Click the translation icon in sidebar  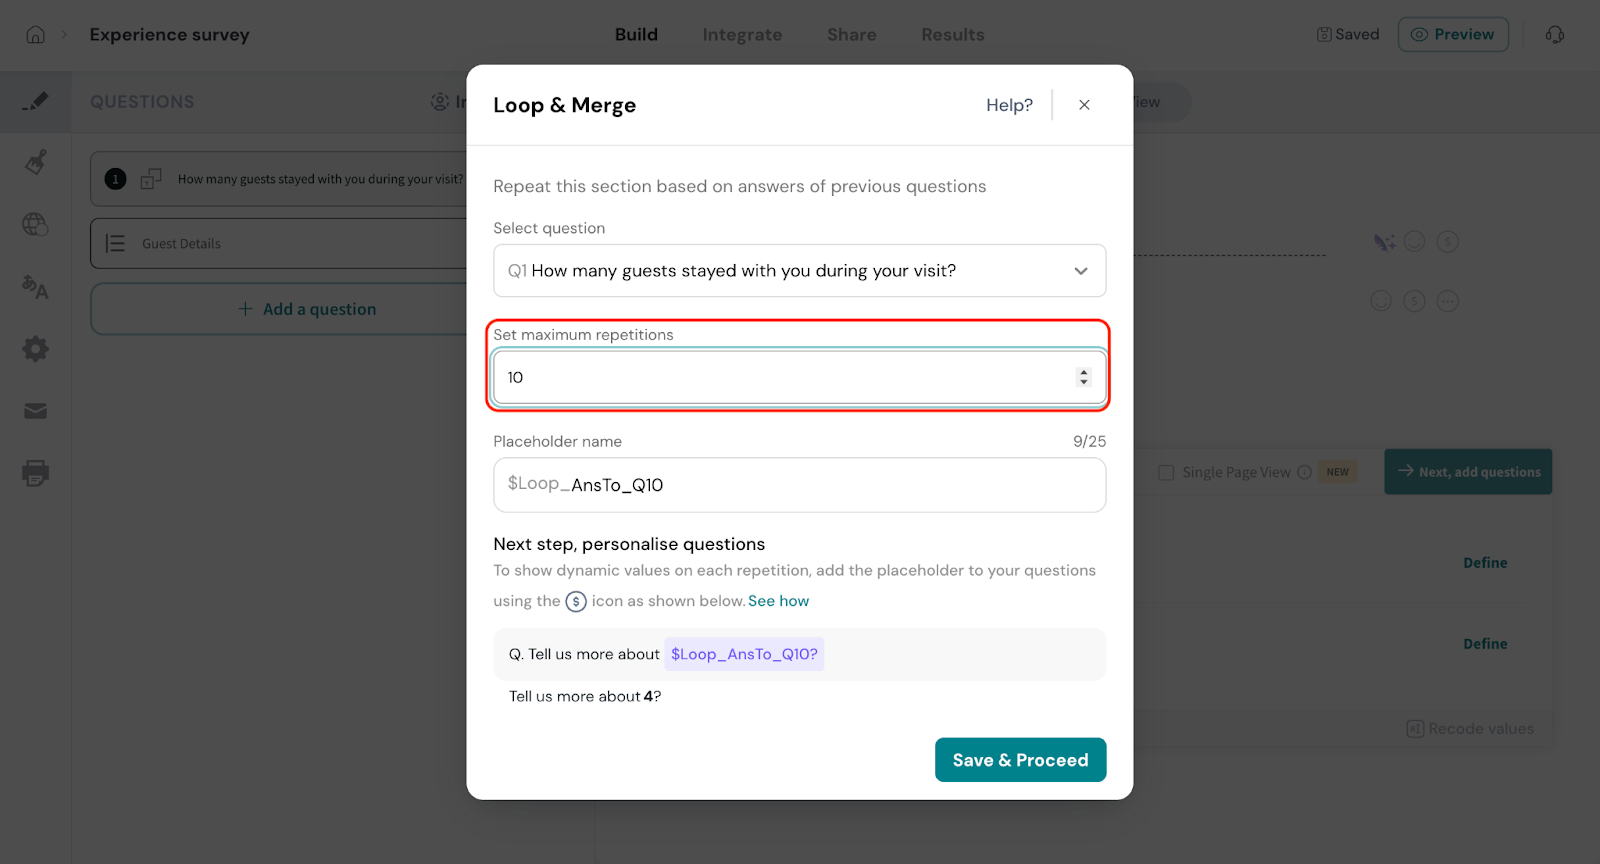pyautogui.click(x=36, y=287)
